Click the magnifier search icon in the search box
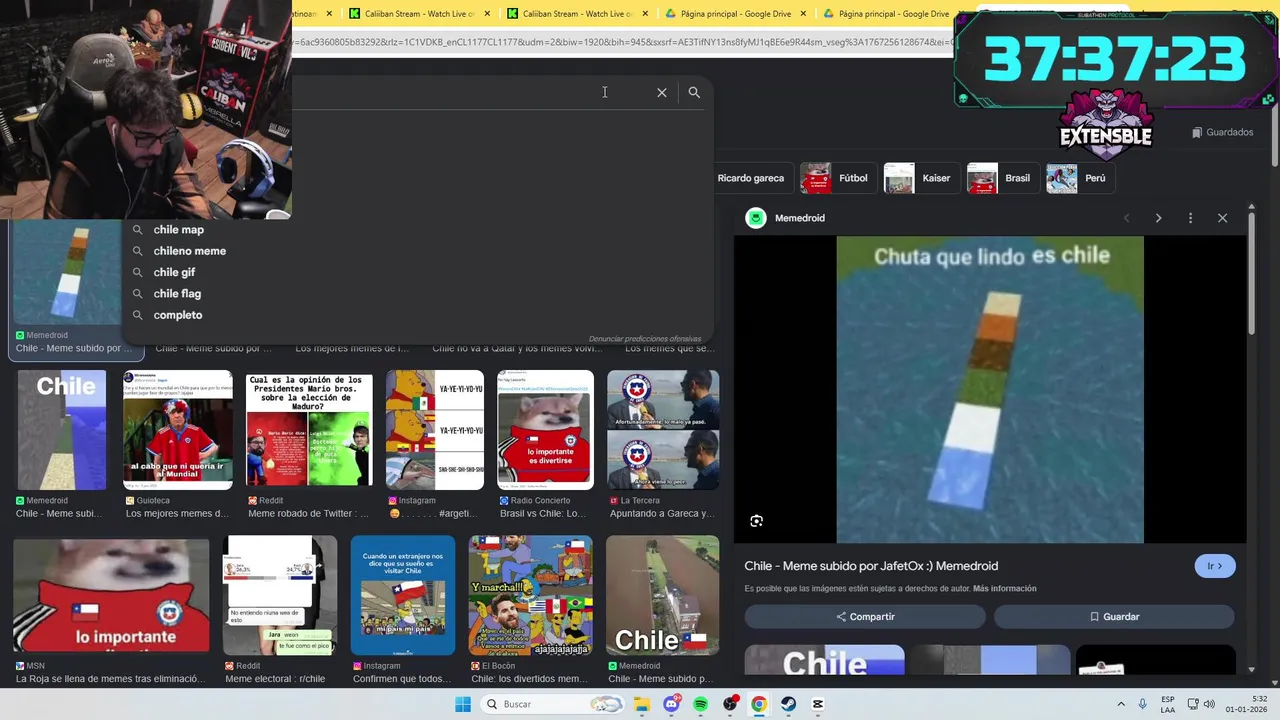The image size is (1280, 720). pyautogui.click(x=694, y=92)
